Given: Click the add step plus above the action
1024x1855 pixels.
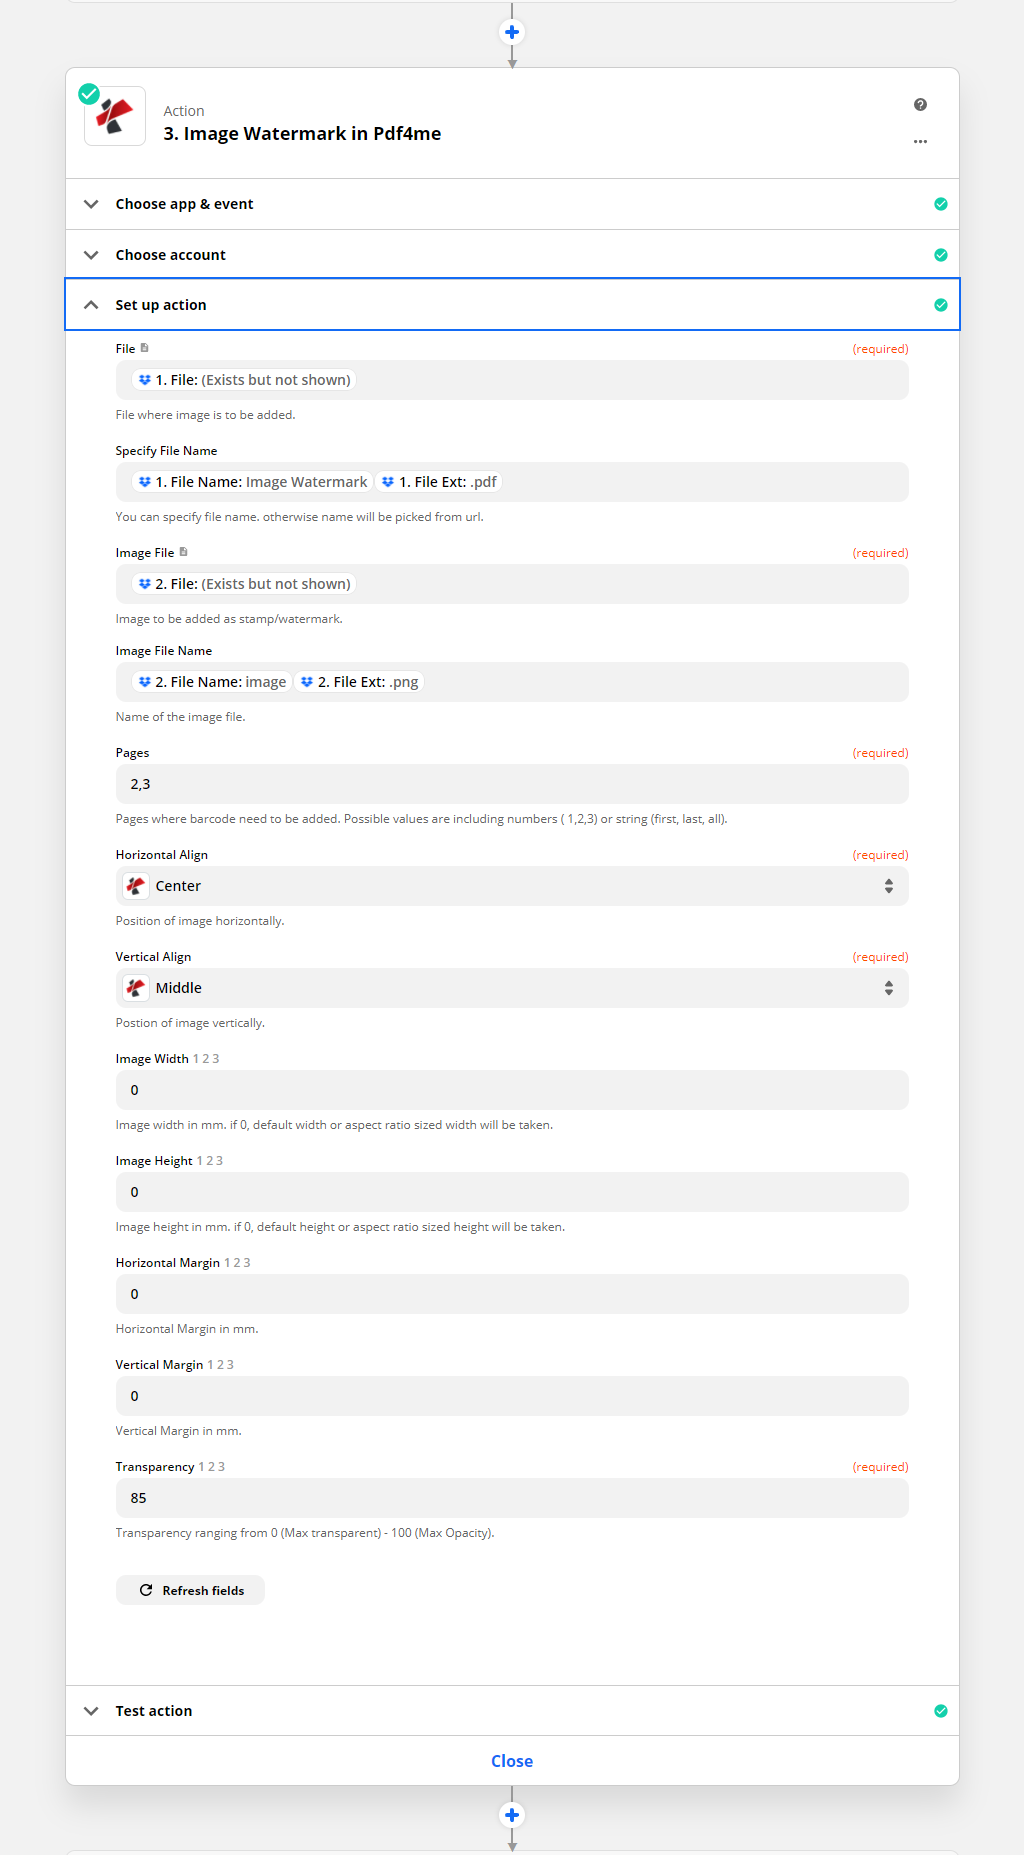Looking at the screenshot, I should click(x=512, y=32).
